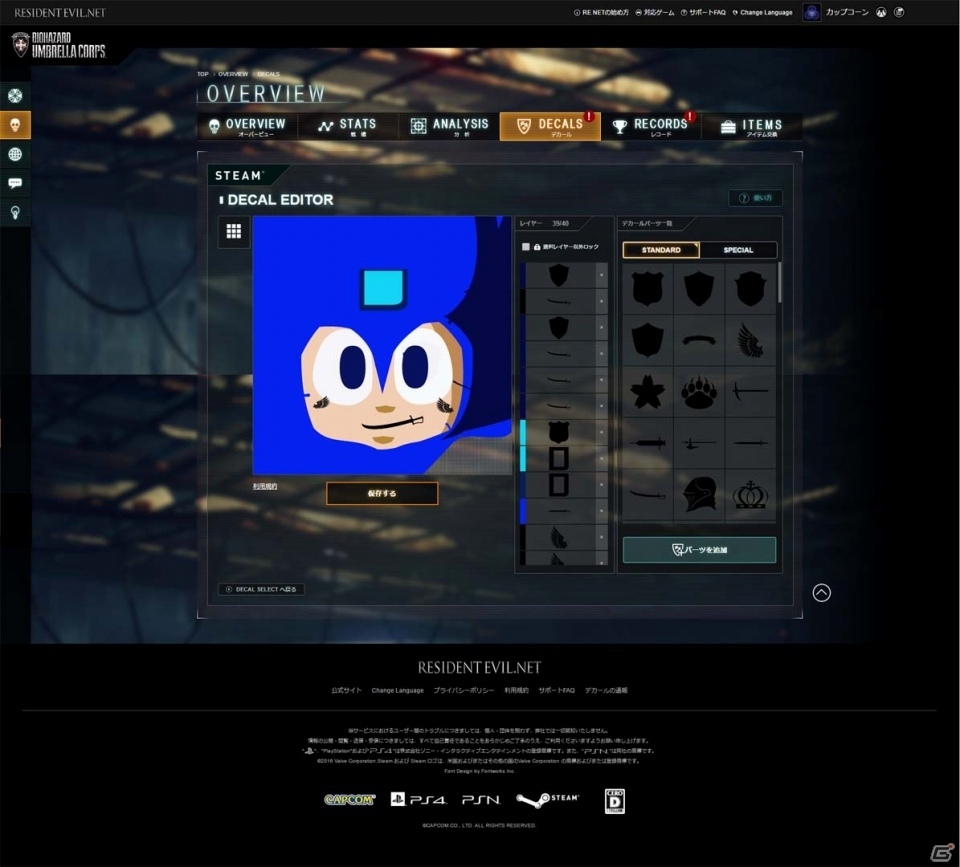Open the globe icon in left sidebar

pyautogui.click(x=15, y=154)
